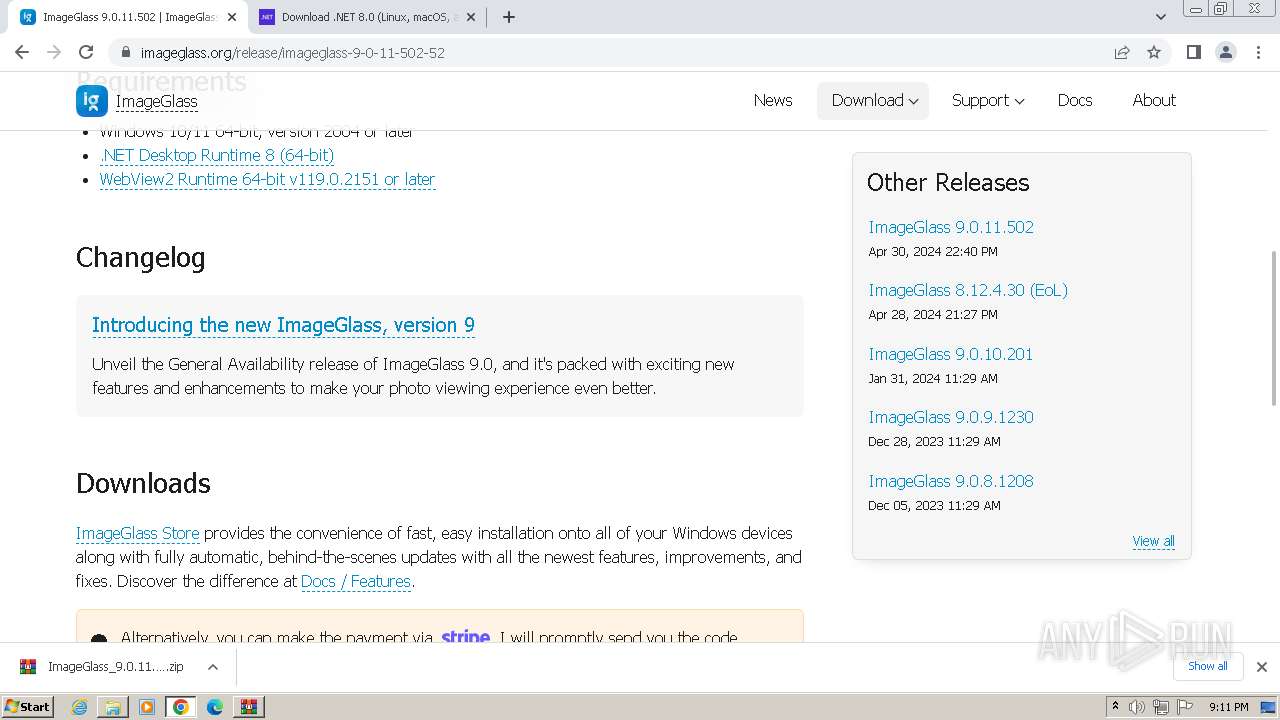Image resolution: width=1280 pixels, height=720 pixels.
Task: Open a new tab with plus button
Action: (509, 17)
